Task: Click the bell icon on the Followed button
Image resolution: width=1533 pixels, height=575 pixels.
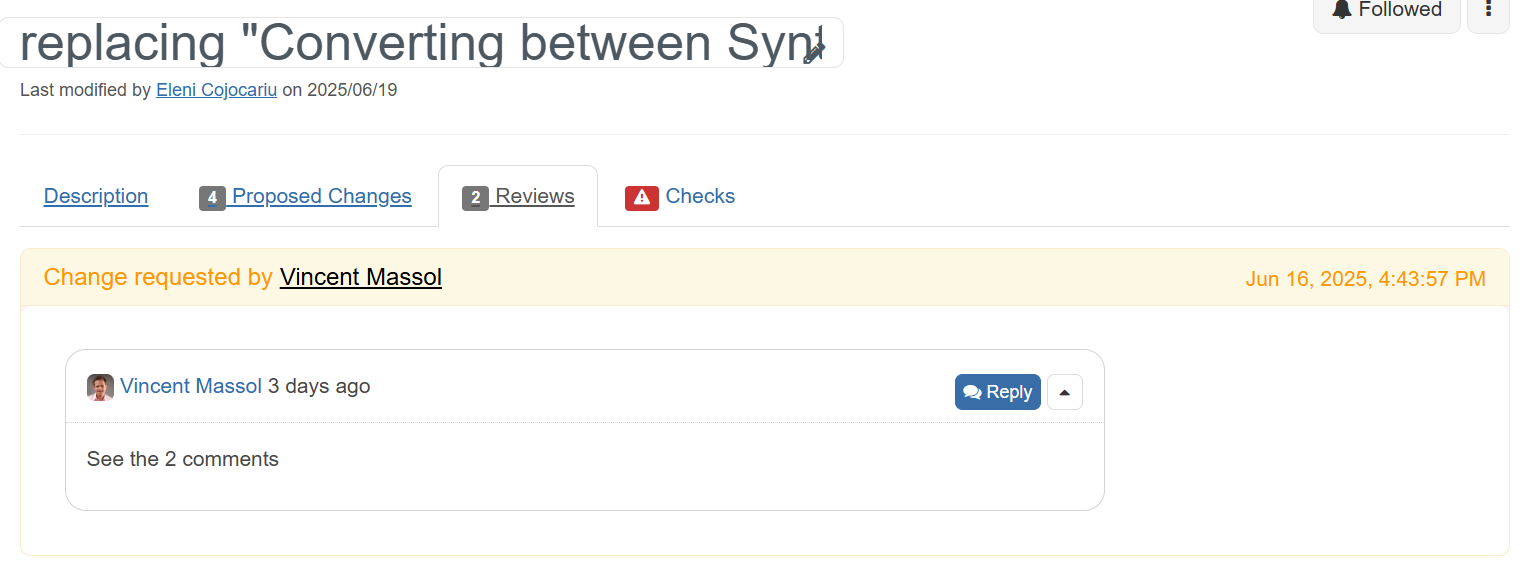Action: tap(1342, 9)
